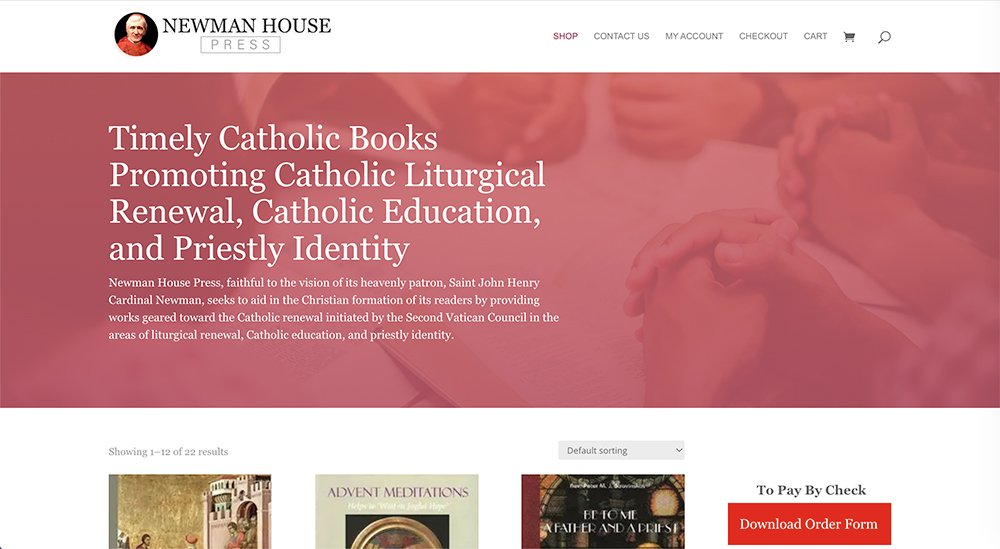Open the CART text link

(x=815, y=36)
